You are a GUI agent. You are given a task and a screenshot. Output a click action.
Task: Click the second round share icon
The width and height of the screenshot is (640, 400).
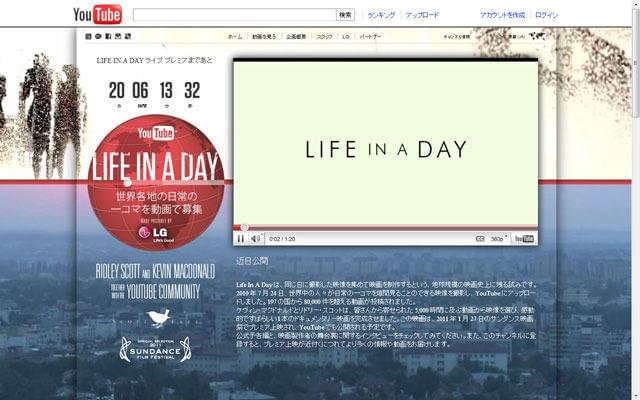coord(98,36)
